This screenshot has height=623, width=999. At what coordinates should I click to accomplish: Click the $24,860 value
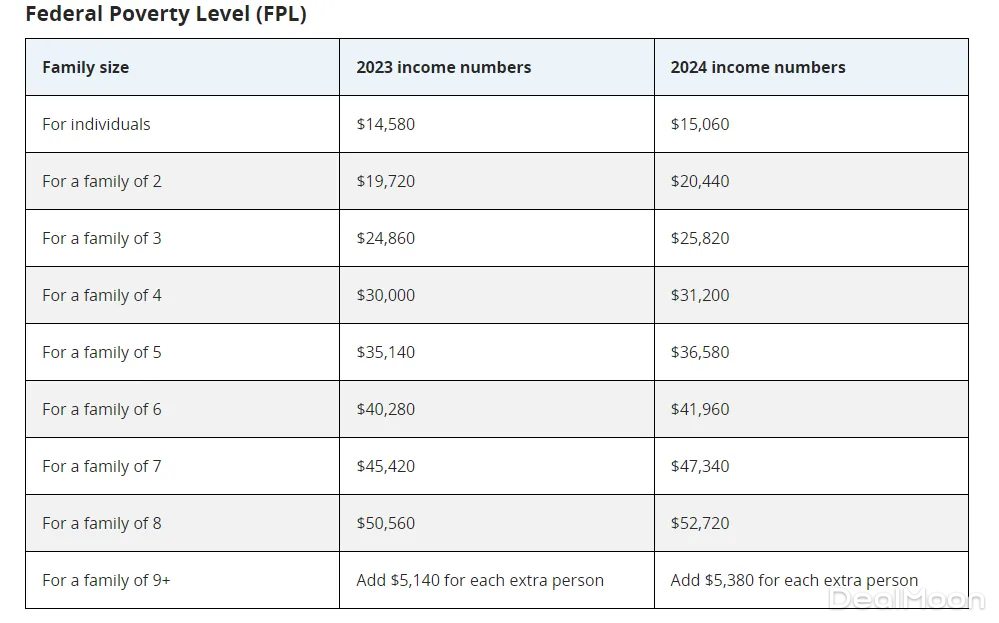click(x=385, y=238)
